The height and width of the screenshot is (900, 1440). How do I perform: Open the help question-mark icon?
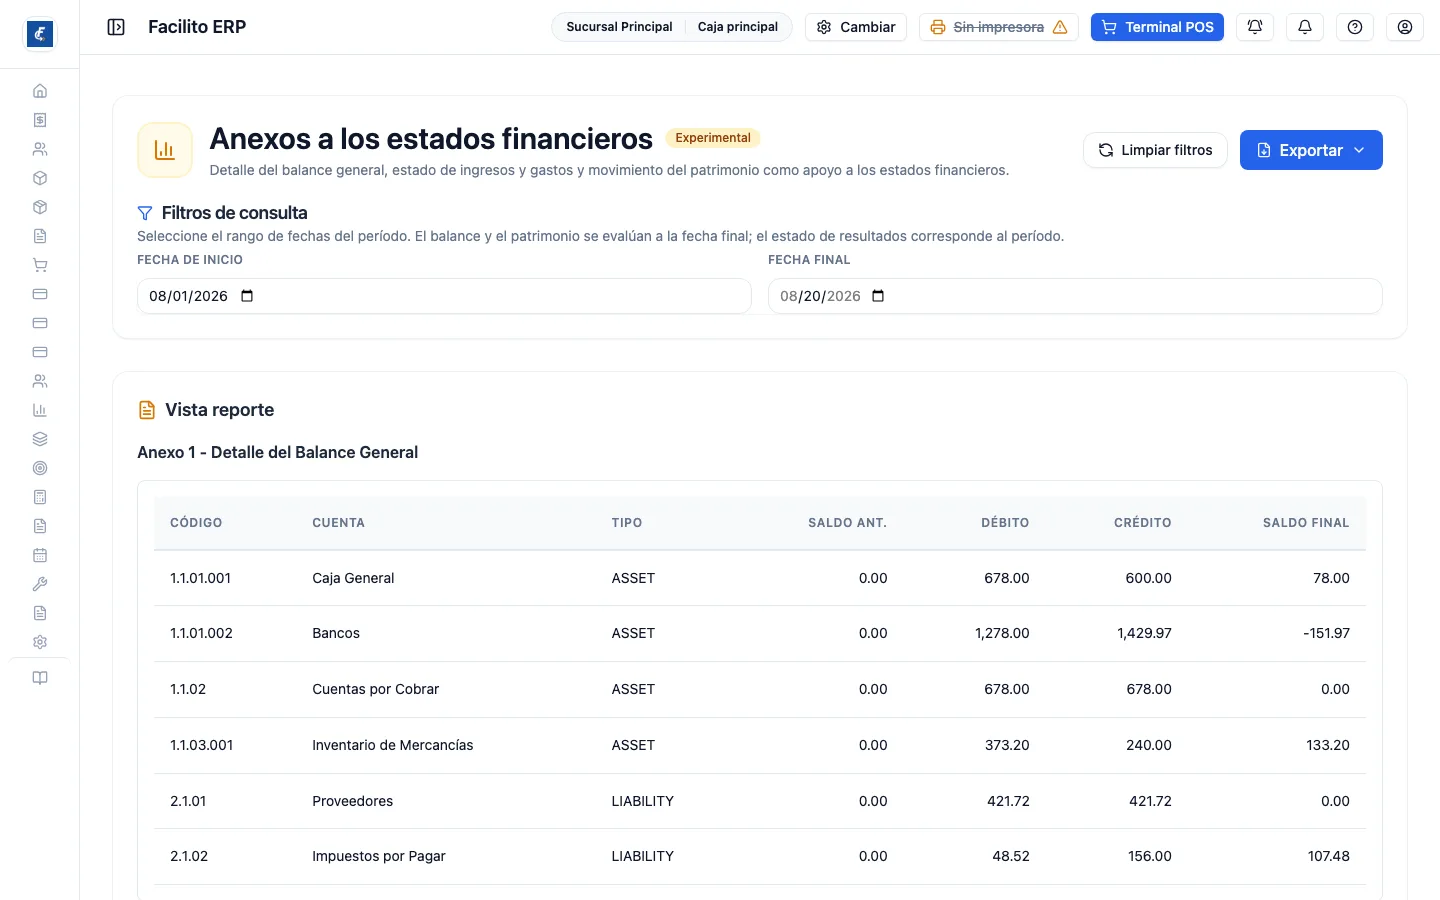[x=1355, y=27]
